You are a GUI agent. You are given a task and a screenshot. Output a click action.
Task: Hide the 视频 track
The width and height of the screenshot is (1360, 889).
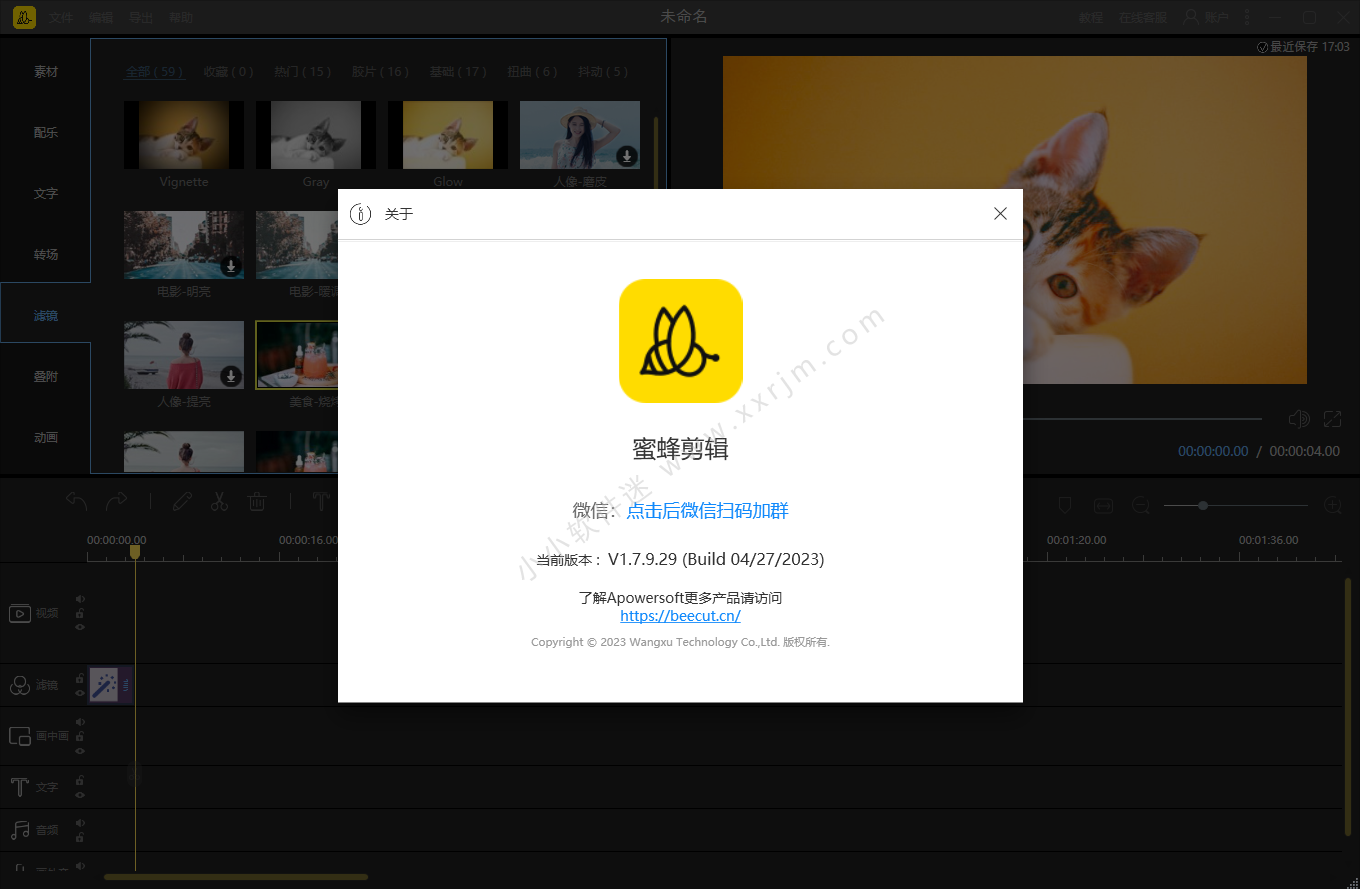[x=80, y=627]
